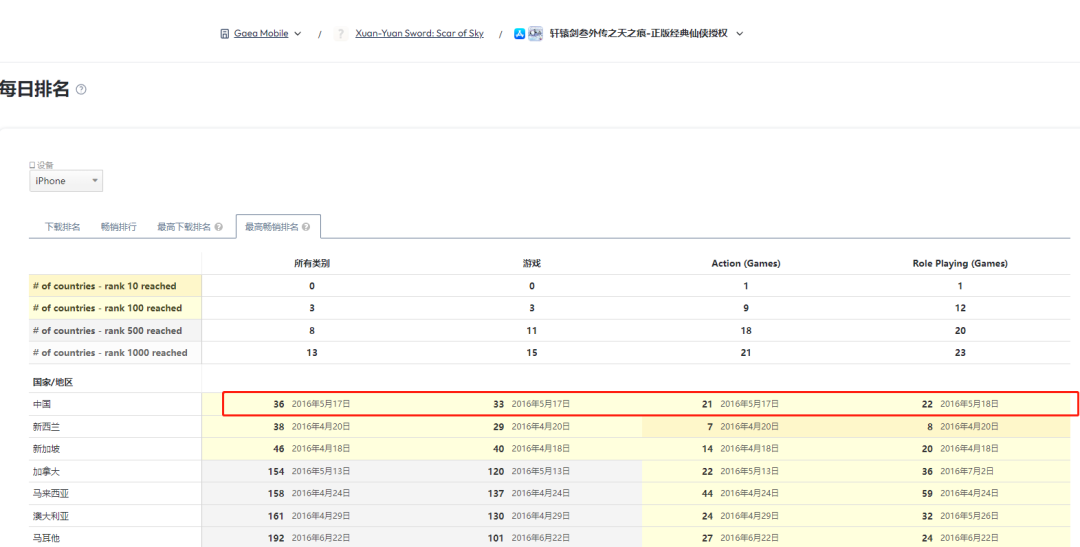1080x547 pixels.
Task: Click the 新加坡 country row label
Action: [46, 448]
